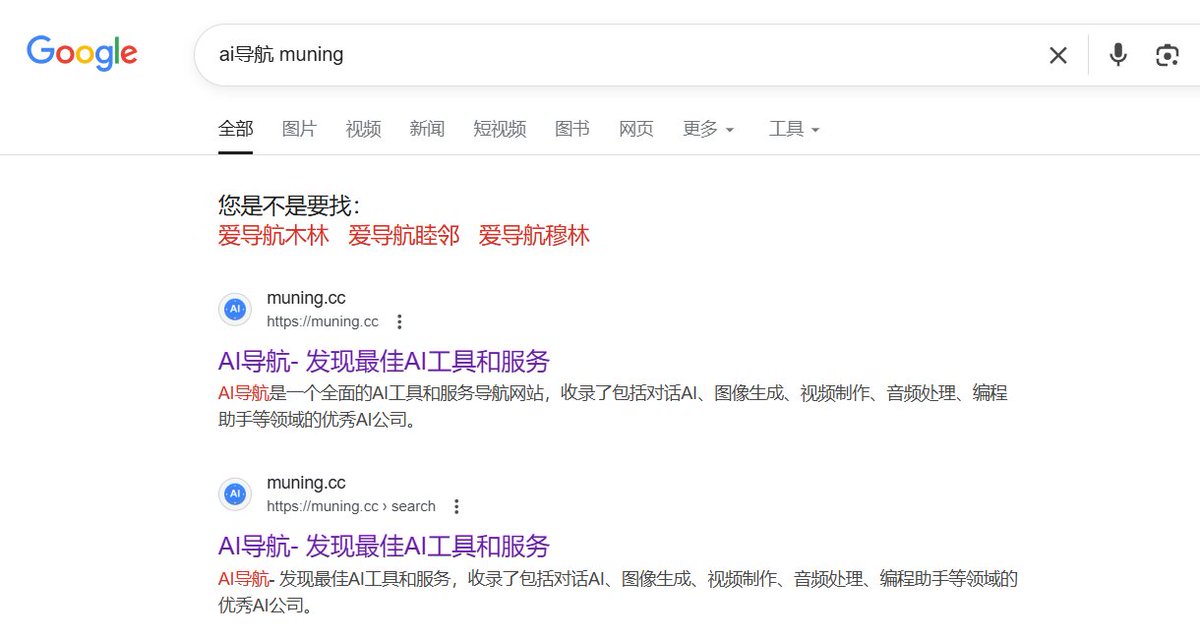This screenshot has height=638, width=1200.
Task: Clear the search box with X icon
Action: [x=1058, y=55]
